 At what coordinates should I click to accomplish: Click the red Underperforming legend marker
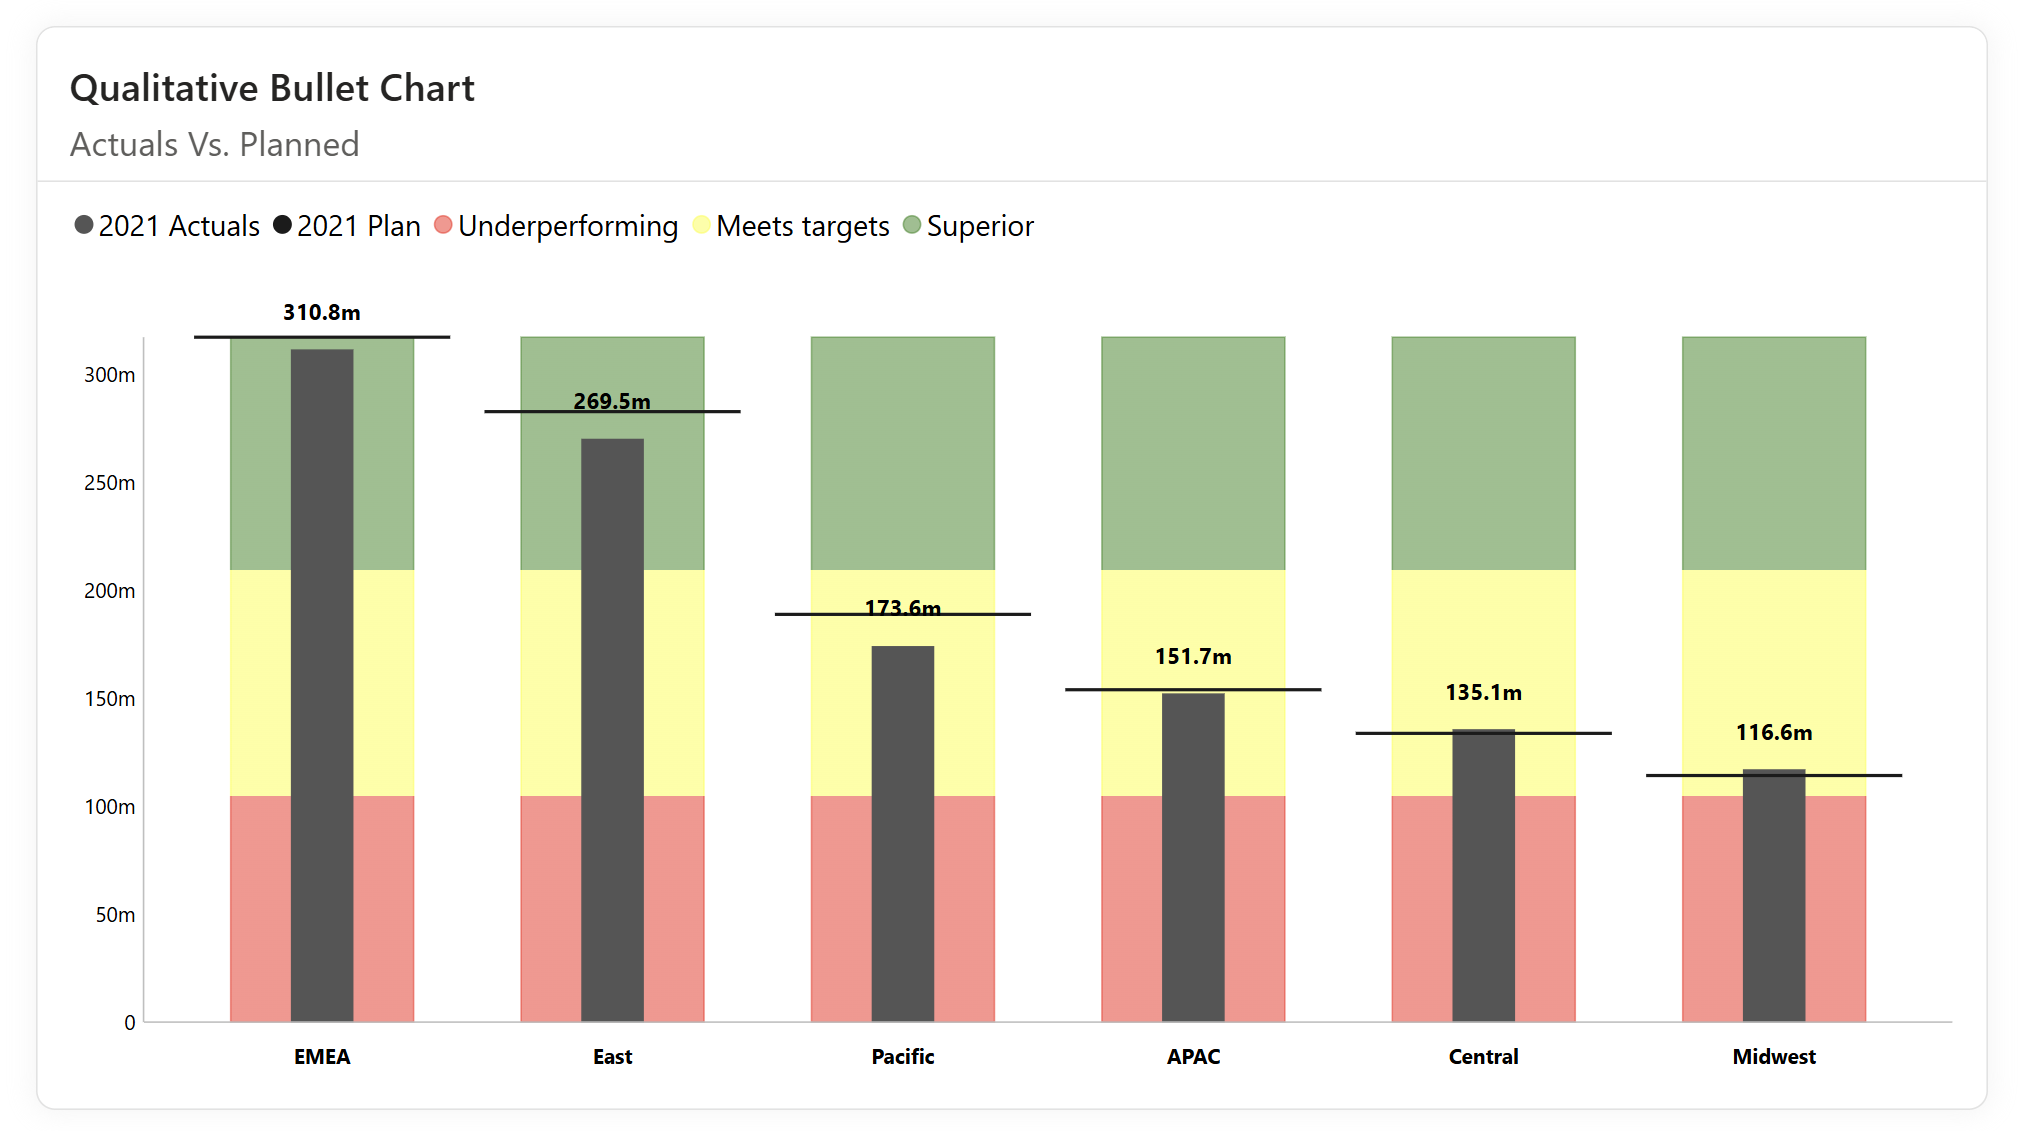coord(443,225)
